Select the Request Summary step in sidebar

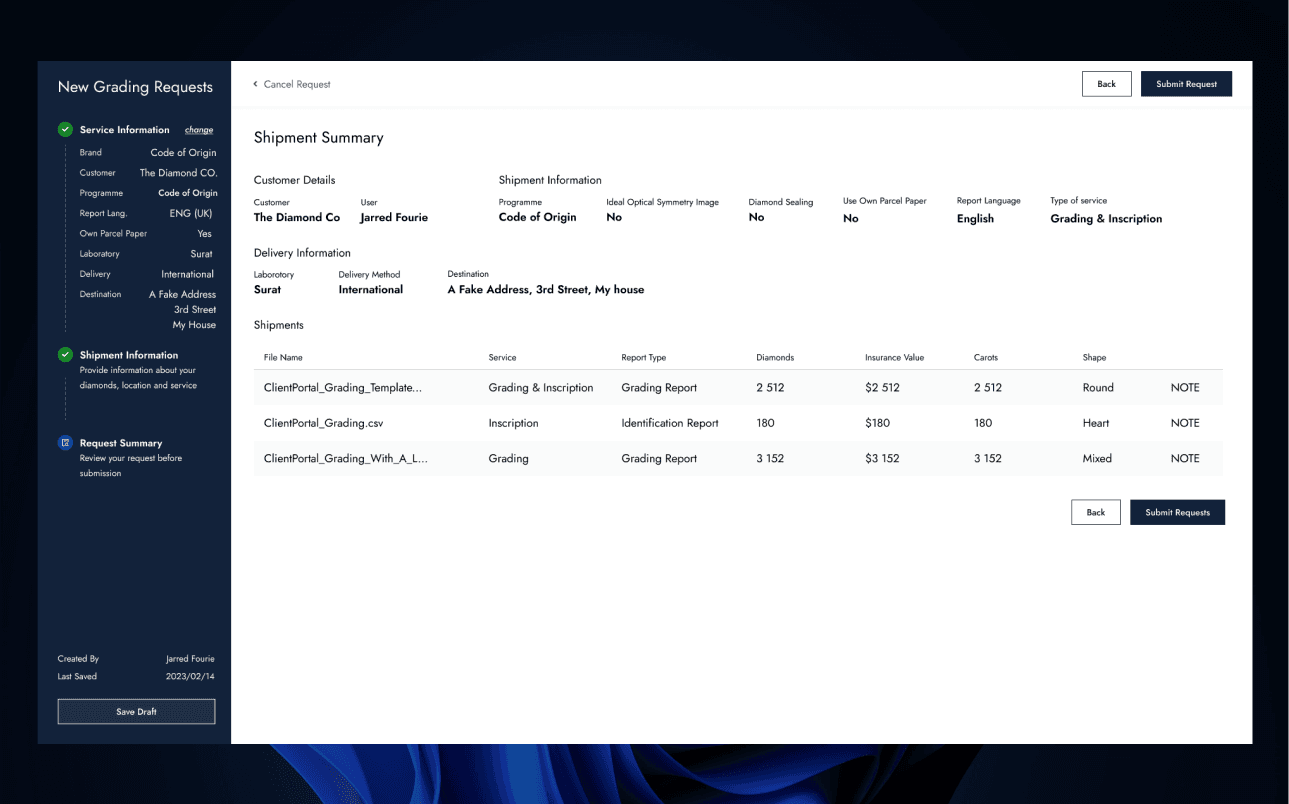(121, 443)
